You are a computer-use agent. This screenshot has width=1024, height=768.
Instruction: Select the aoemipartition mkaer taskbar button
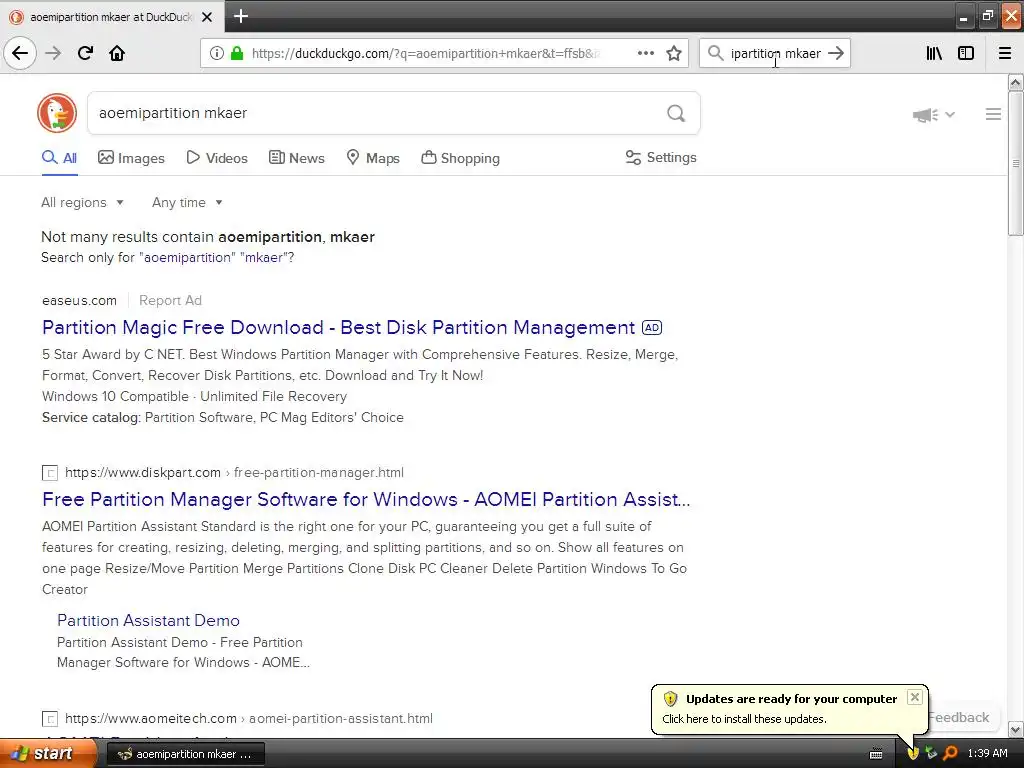(185, 754)
